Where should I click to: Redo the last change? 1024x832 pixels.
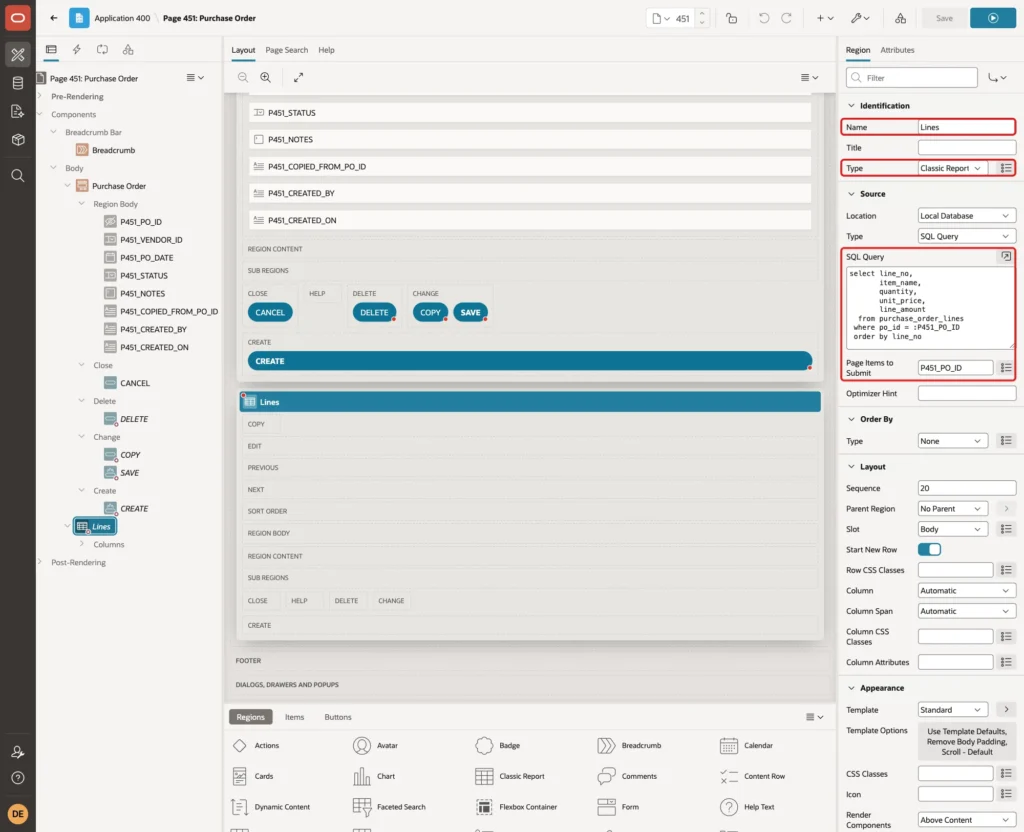coord(786,18)
